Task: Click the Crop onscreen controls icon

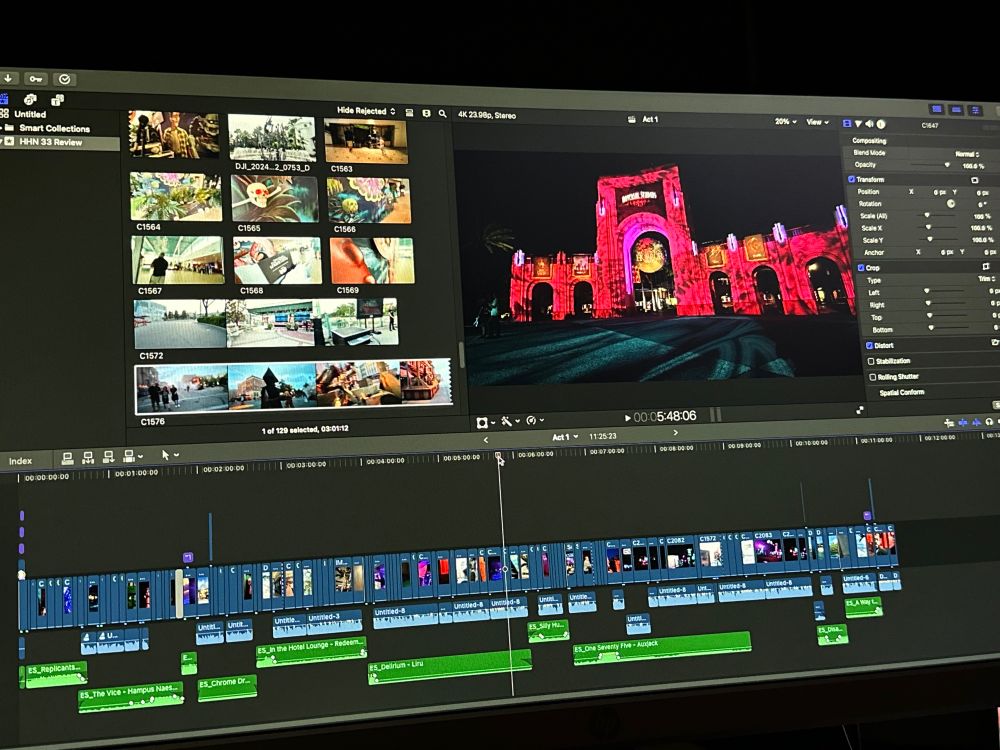Action: [x=985, y=267]
